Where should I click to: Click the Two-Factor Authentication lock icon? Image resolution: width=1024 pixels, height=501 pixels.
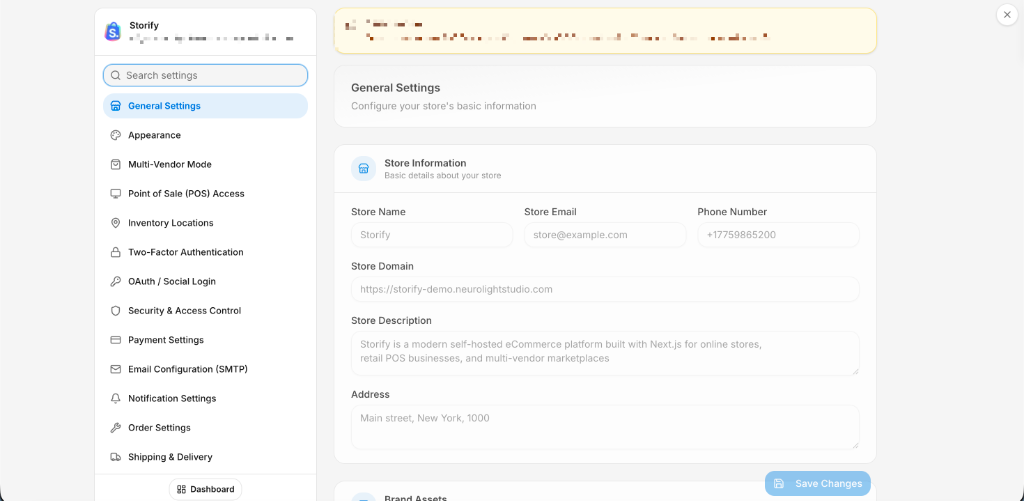click(x=116, y=252)
